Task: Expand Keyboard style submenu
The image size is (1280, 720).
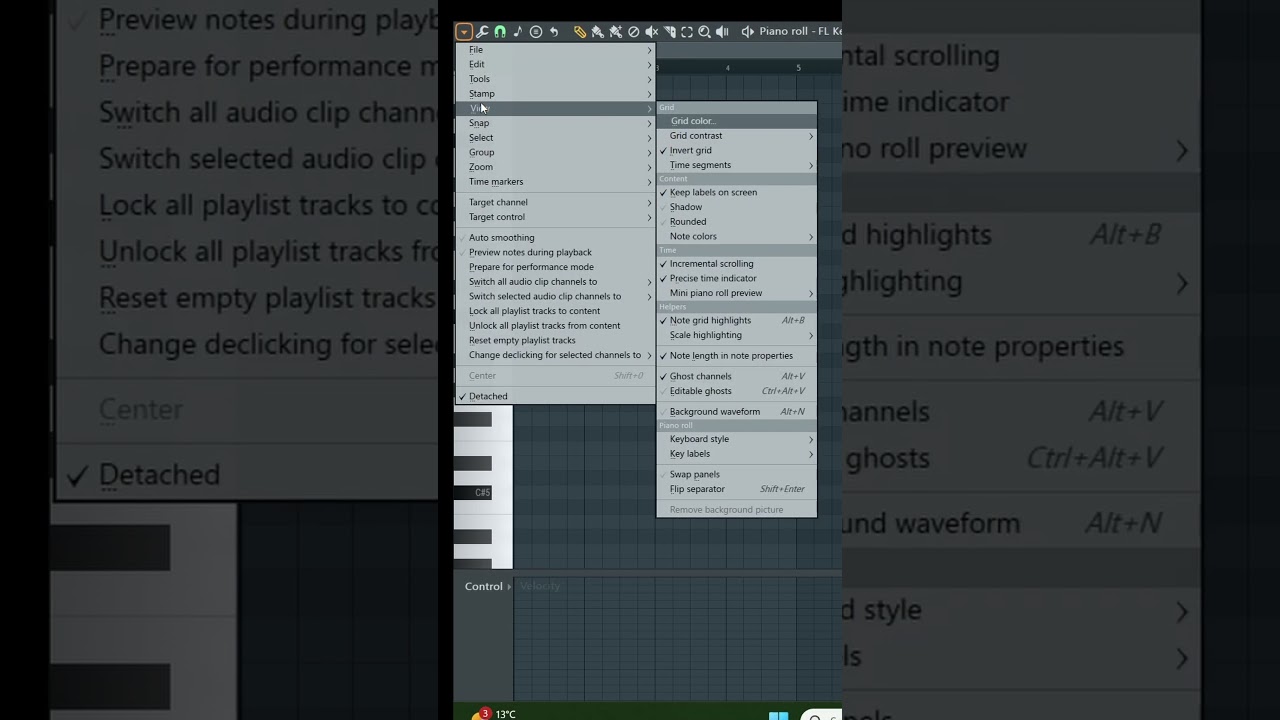Action: pos(736,439)
